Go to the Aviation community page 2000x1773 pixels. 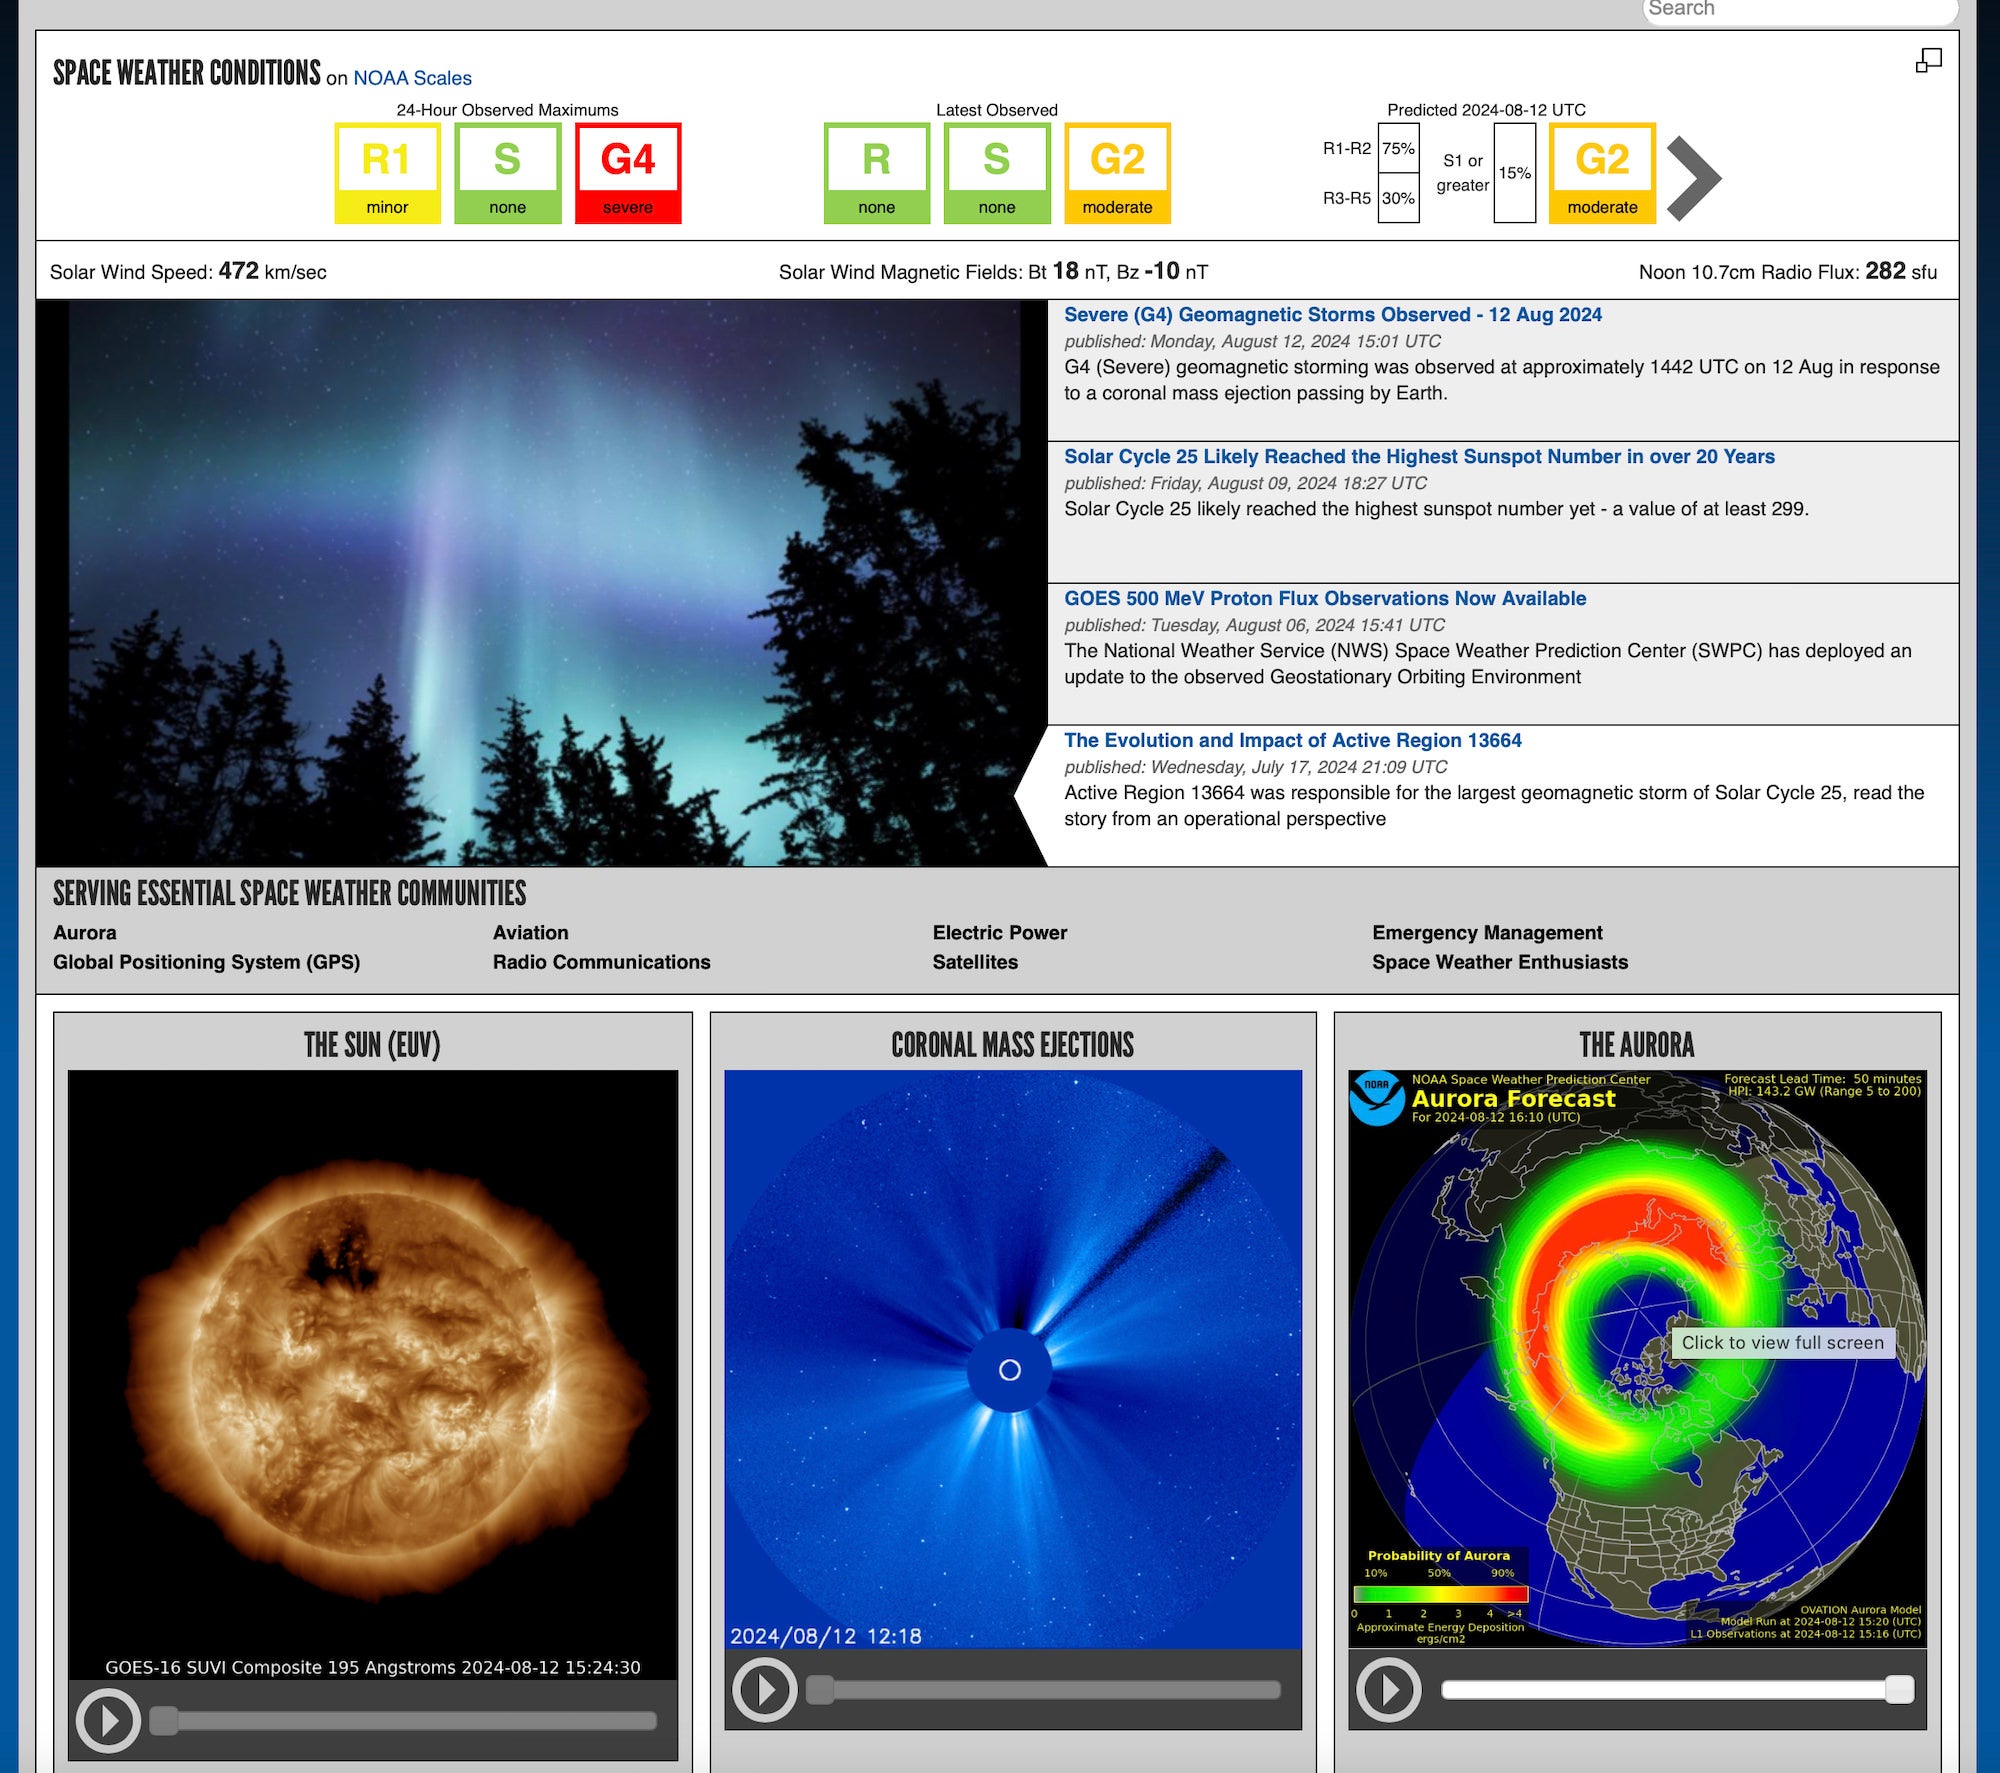point(530,932)
